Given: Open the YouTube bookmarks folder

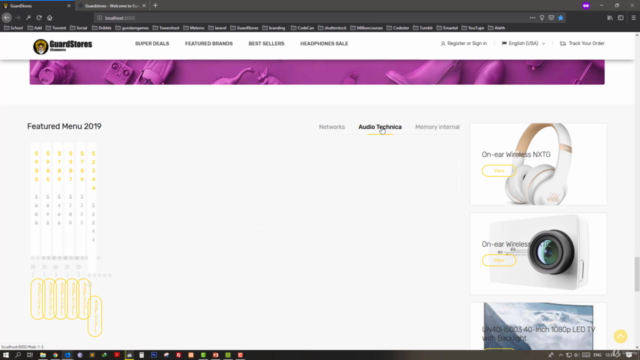Looking at the screenshot, I should point(473,28).
